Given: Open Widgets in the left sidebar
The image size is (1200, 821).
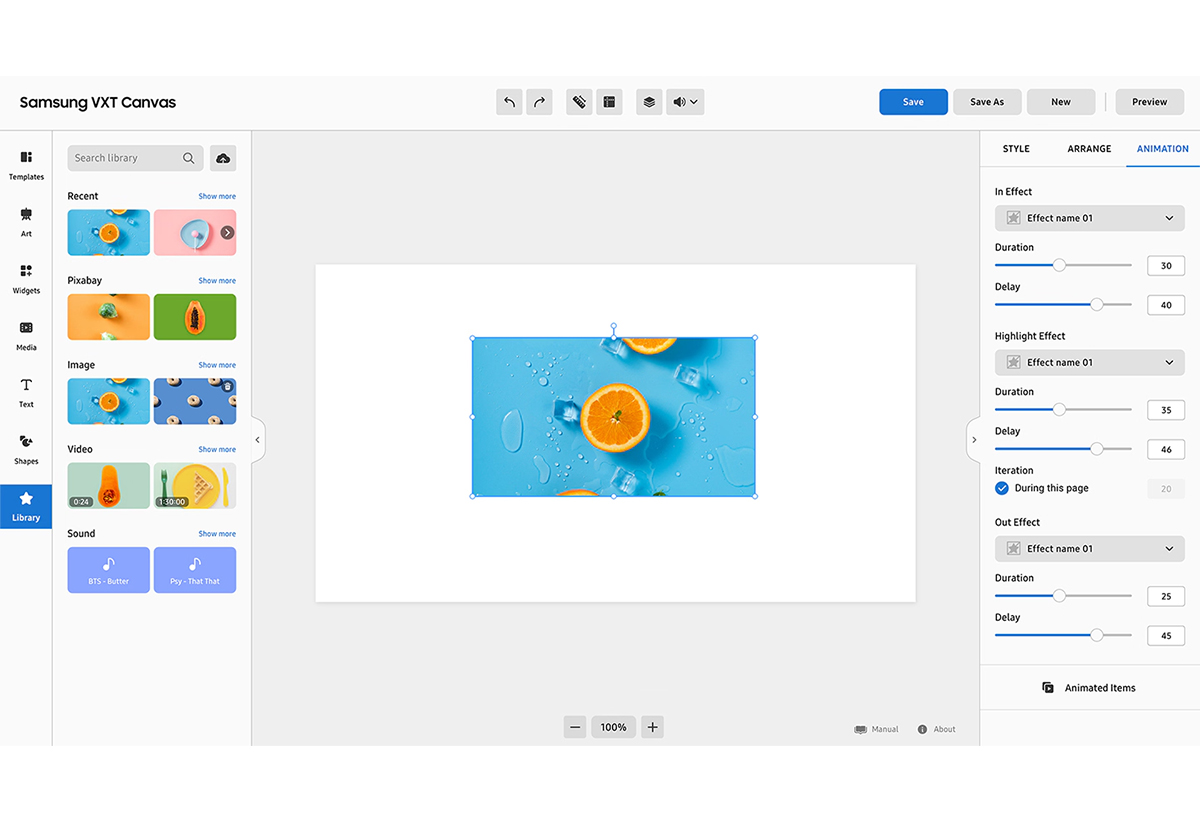Looking at the screenshot, I should pyautogui.click(x=26, y=278).
